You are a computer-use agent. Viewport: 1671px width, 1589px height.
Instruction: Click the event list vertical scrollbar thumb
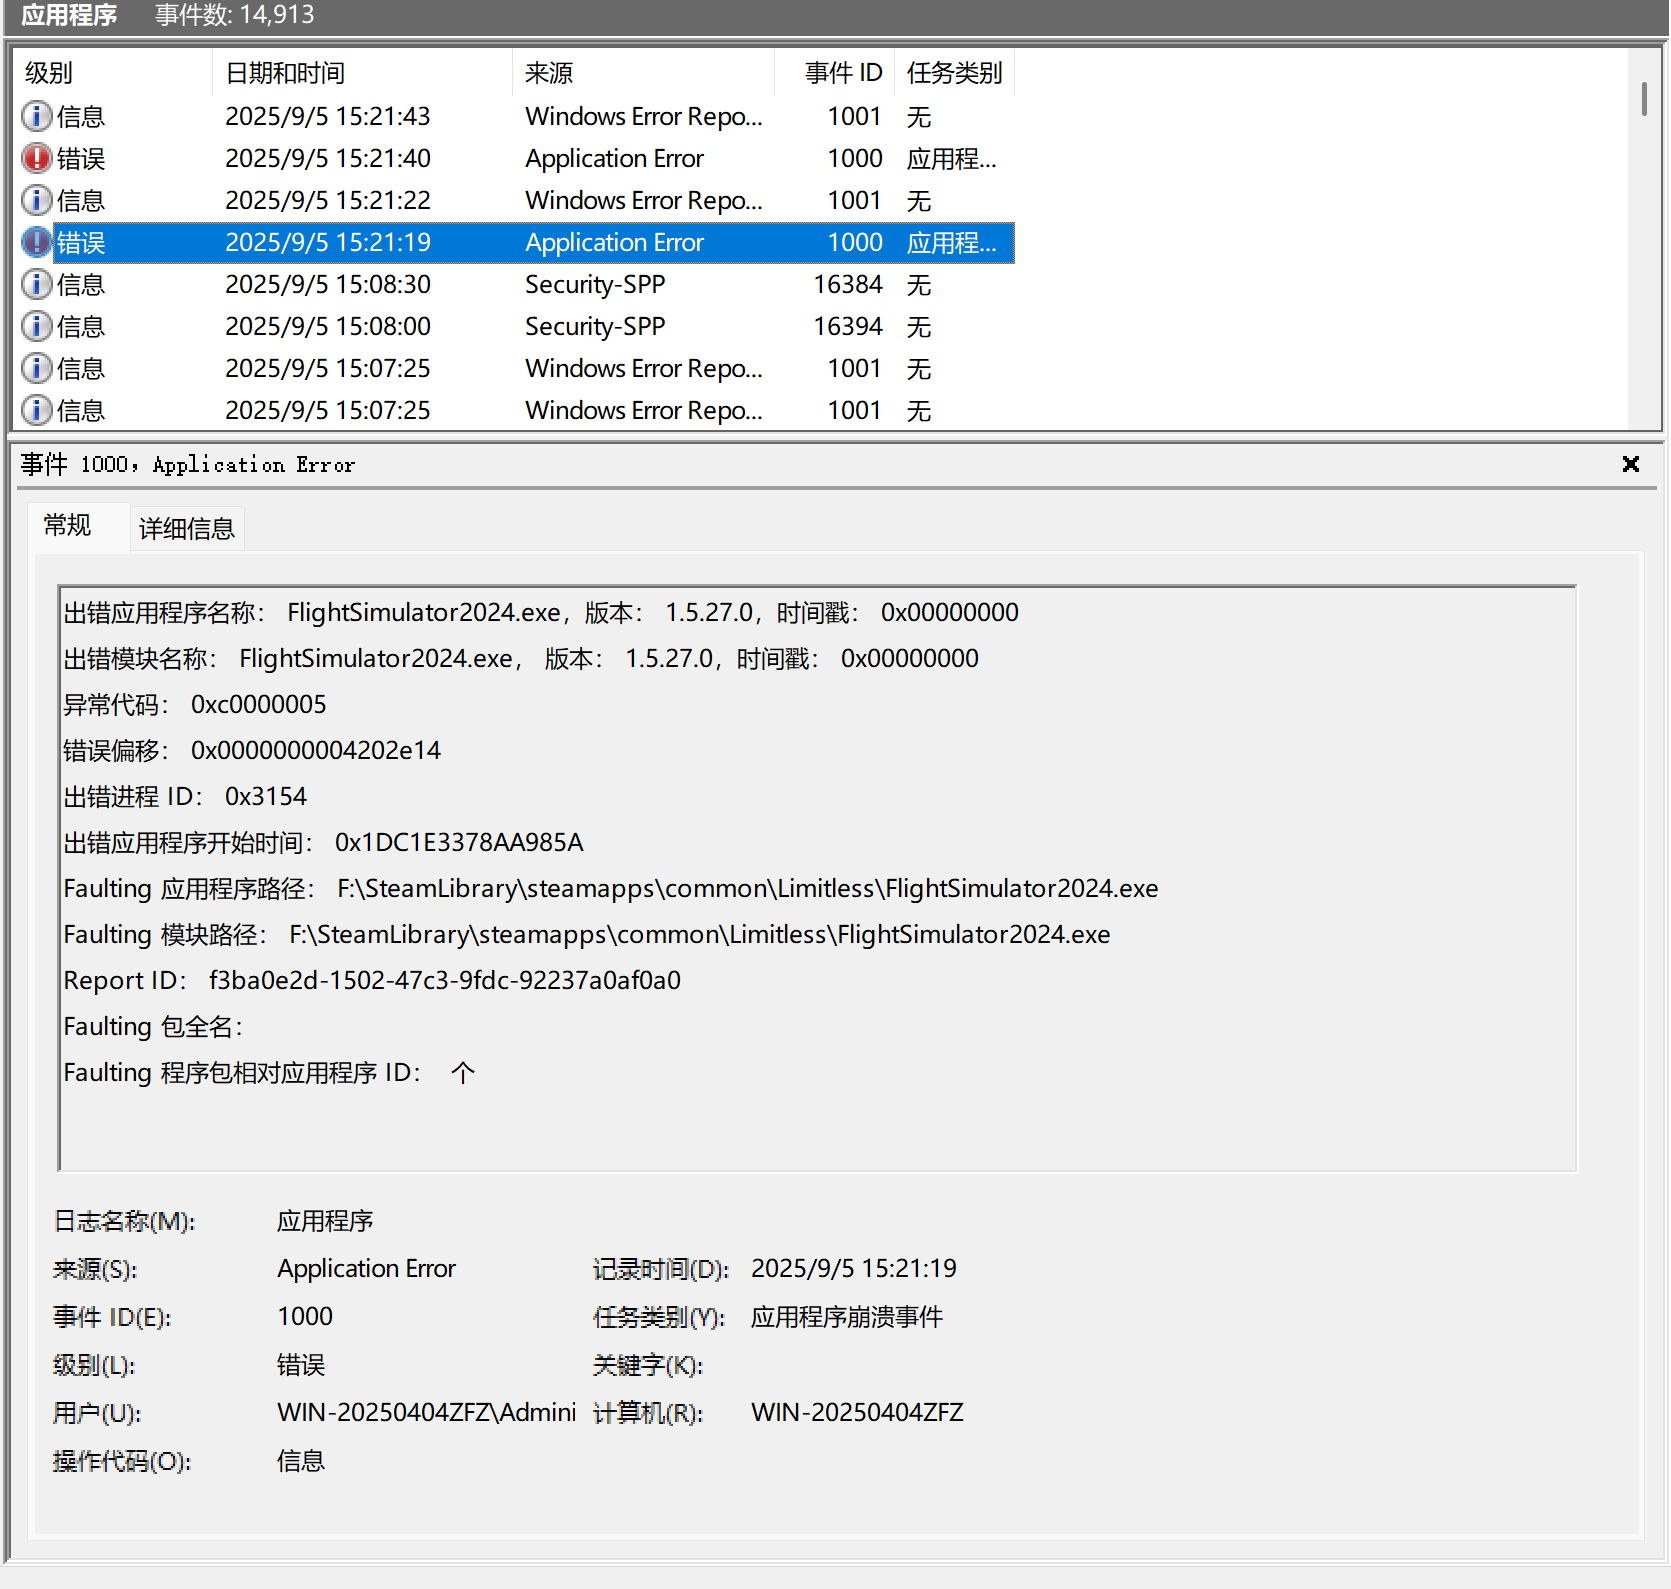pyautogui.click(x=1644, y=99)
